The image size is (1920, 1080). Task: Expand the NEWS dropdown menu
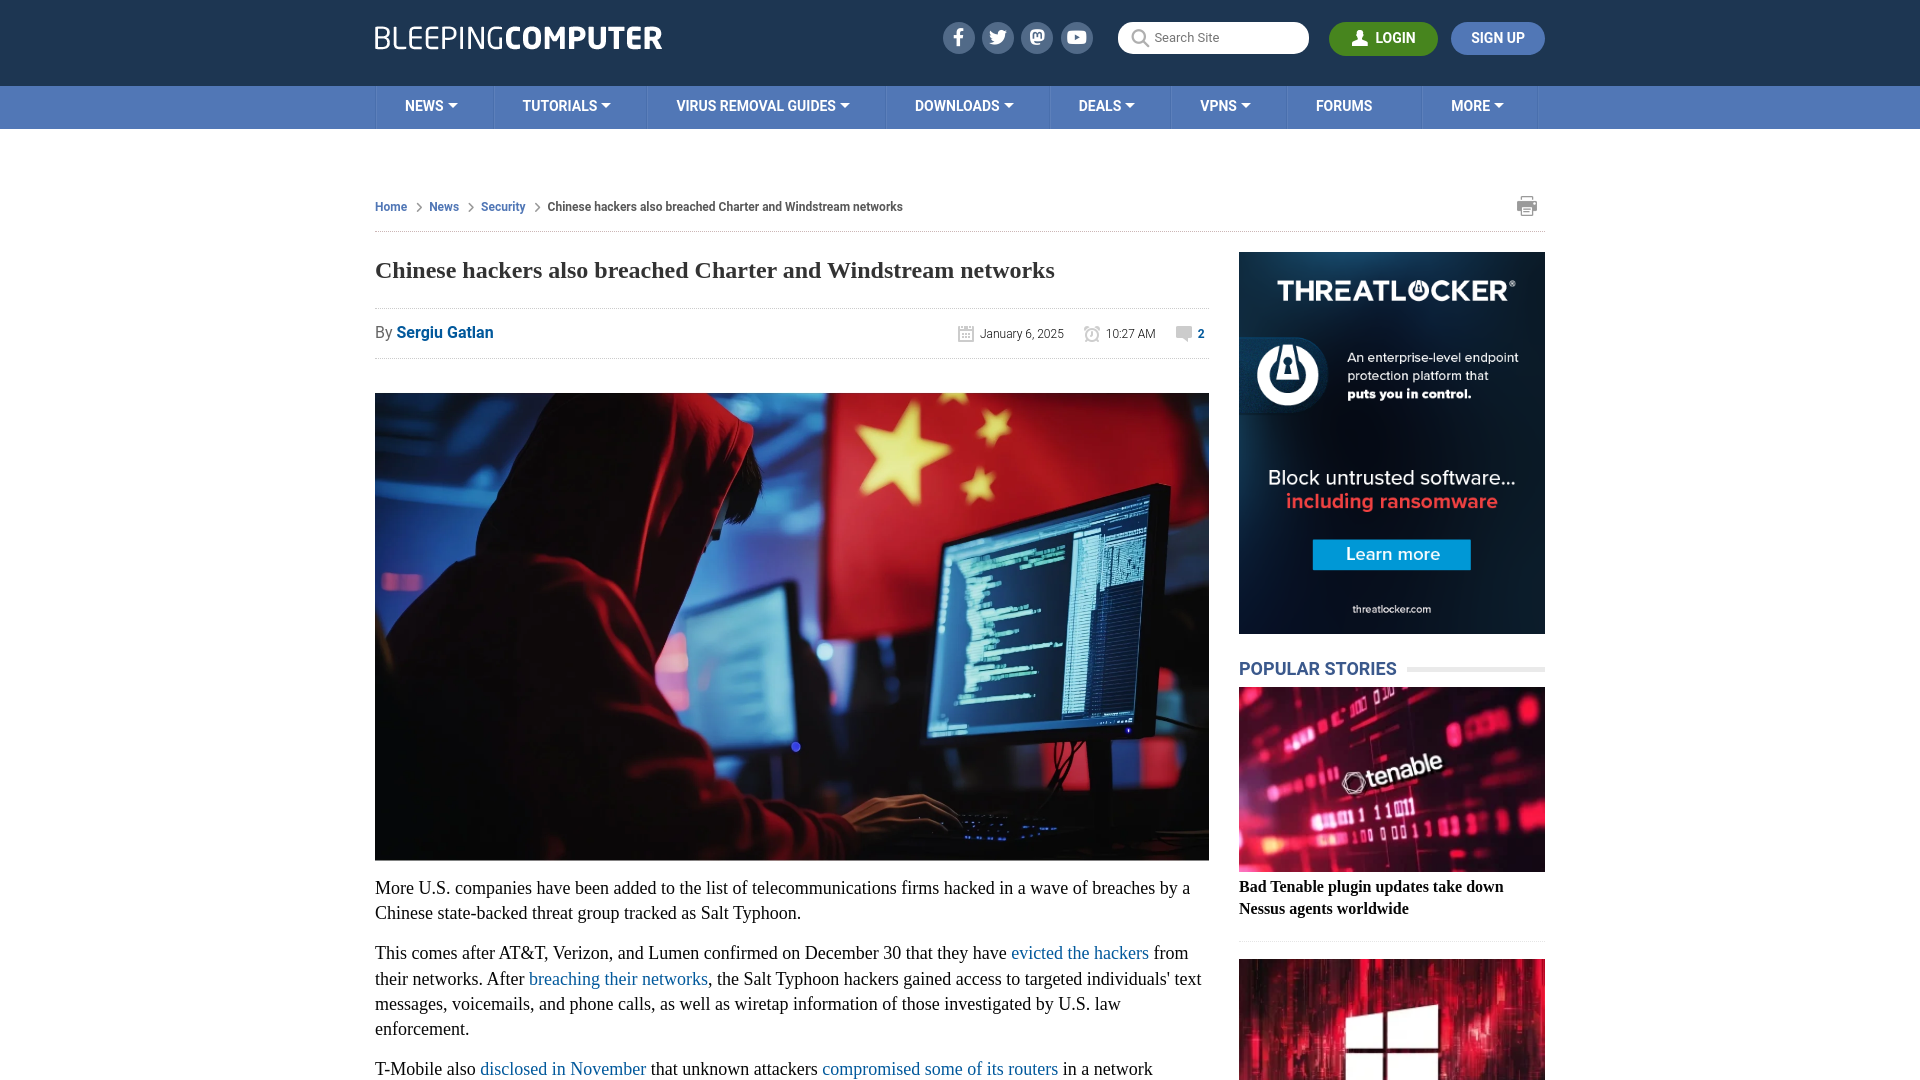(430, 105)
